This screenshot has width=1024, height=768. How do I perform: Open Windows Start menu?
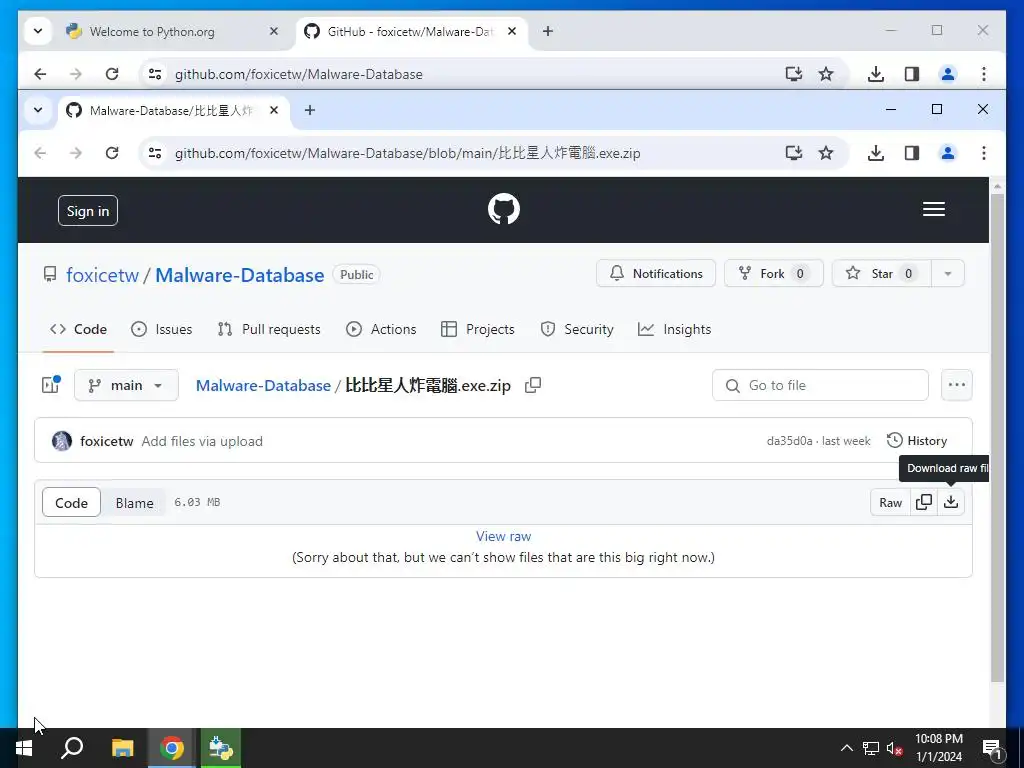24,748
